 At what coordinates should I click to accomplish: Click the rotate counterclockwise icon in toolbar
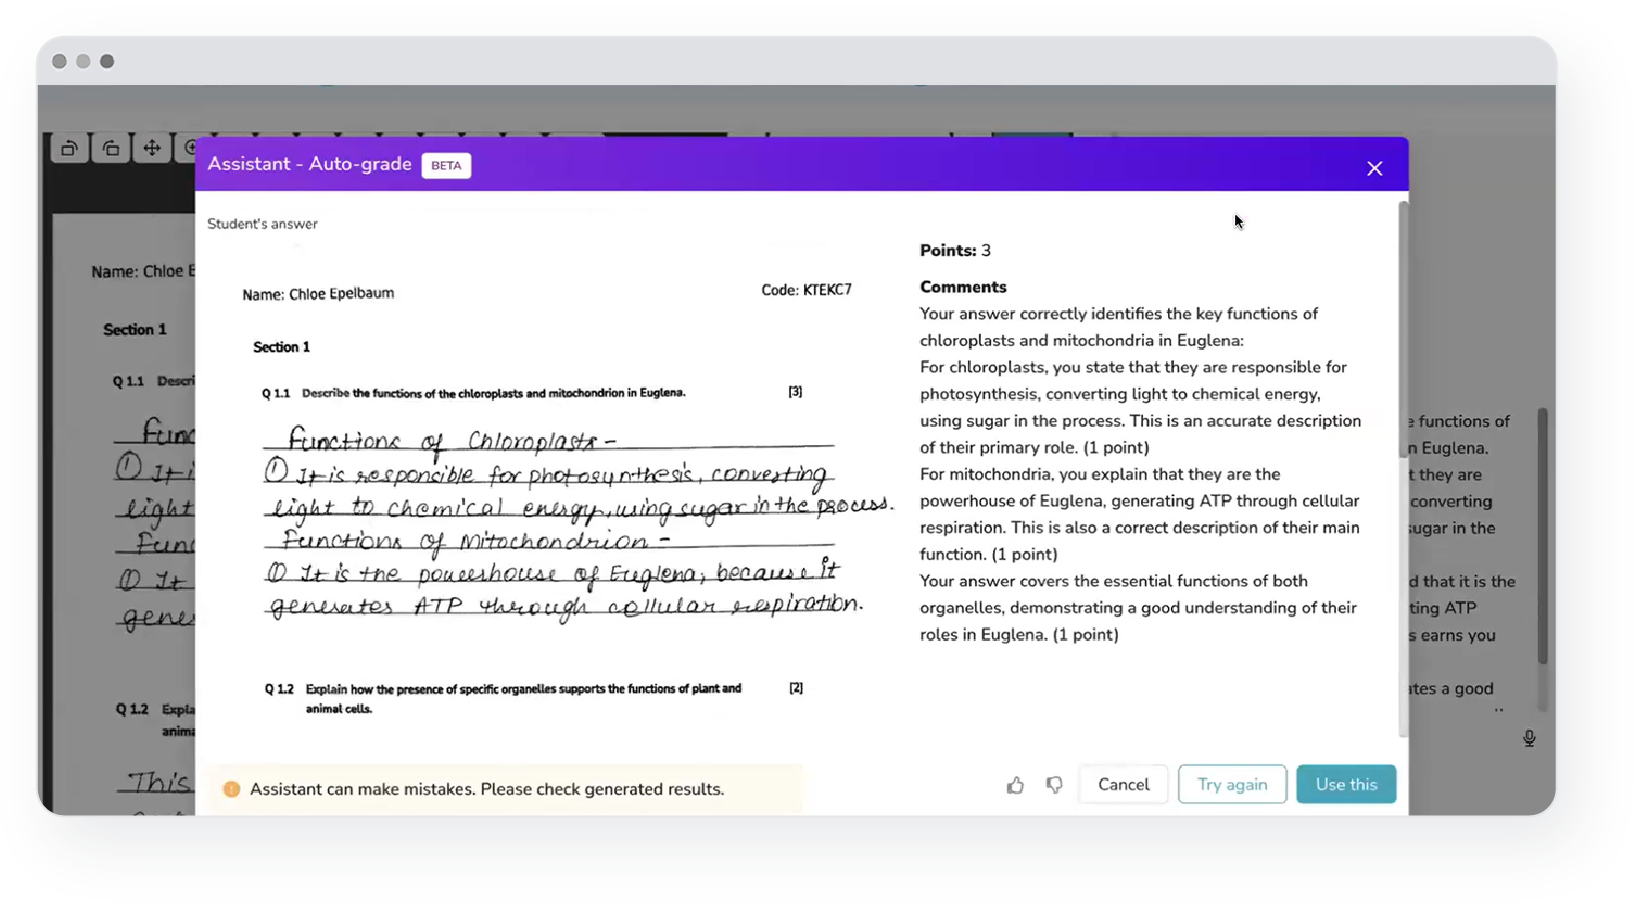[x=69, y=148]
